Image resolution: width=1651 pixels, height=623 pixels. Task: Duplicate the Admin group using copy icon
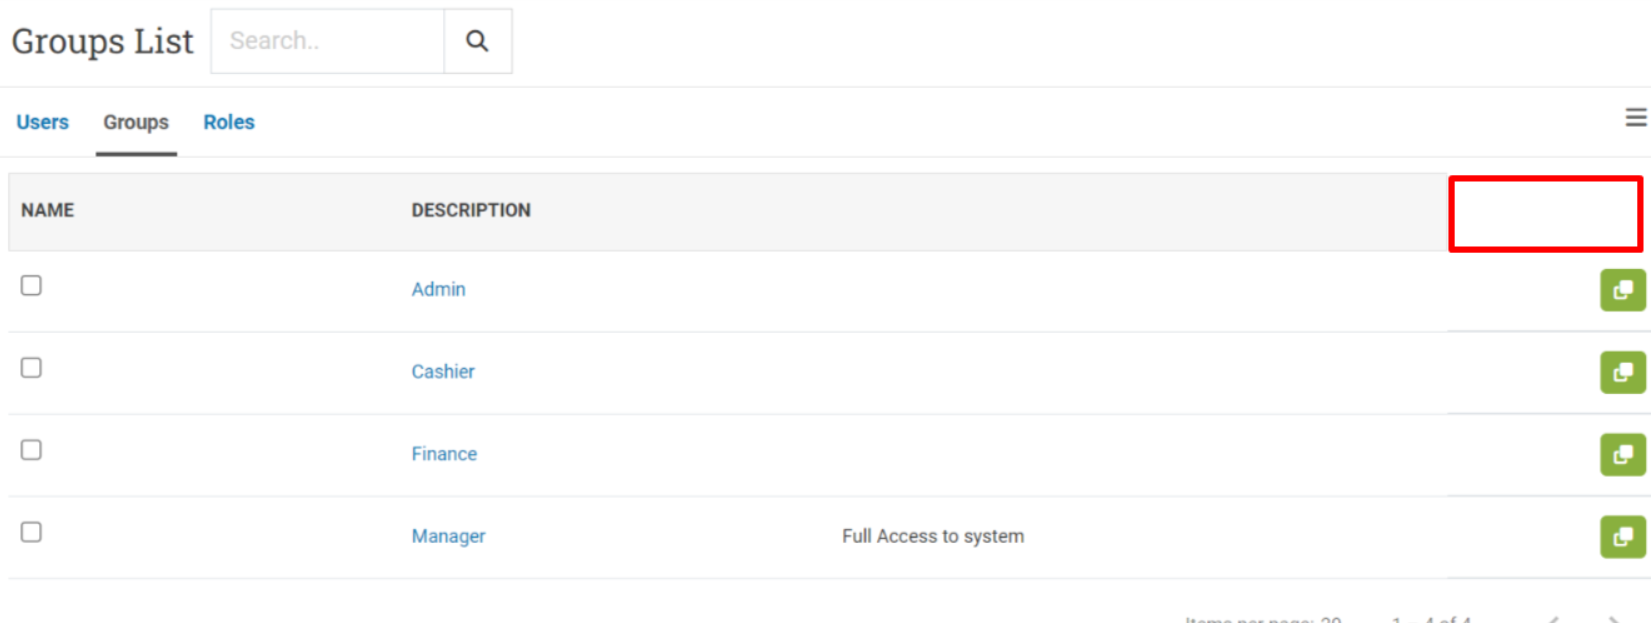pos(1622,290)
